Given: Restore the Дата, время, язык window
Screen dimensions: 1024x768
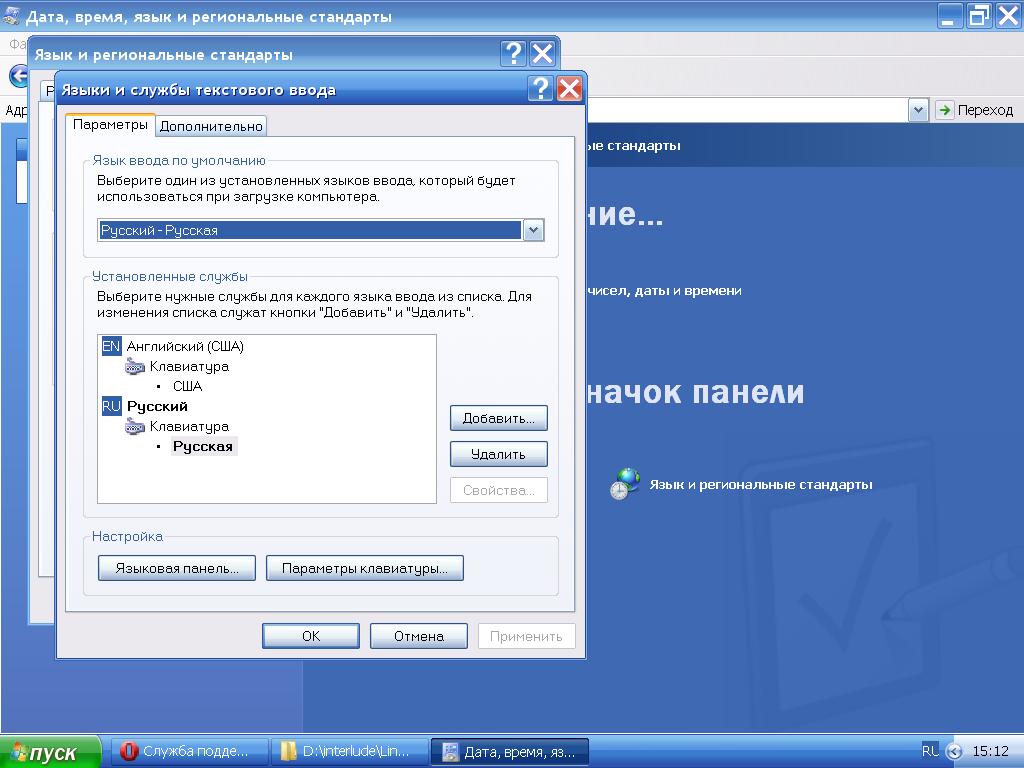Looking at the screenshot, I should click(979, 15).
